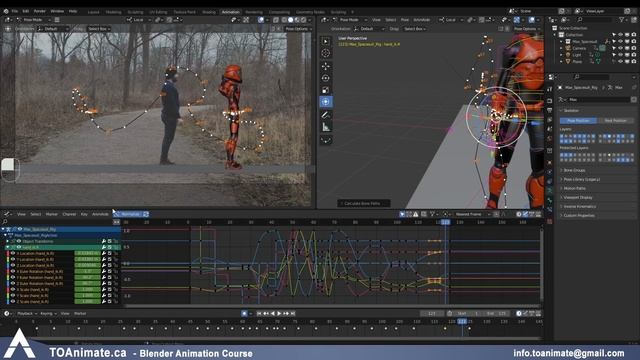Toggle visibility of X Location (hand_ik.R) curve
The height and width of the screenshot is (360, 640).
pos(13,253)
